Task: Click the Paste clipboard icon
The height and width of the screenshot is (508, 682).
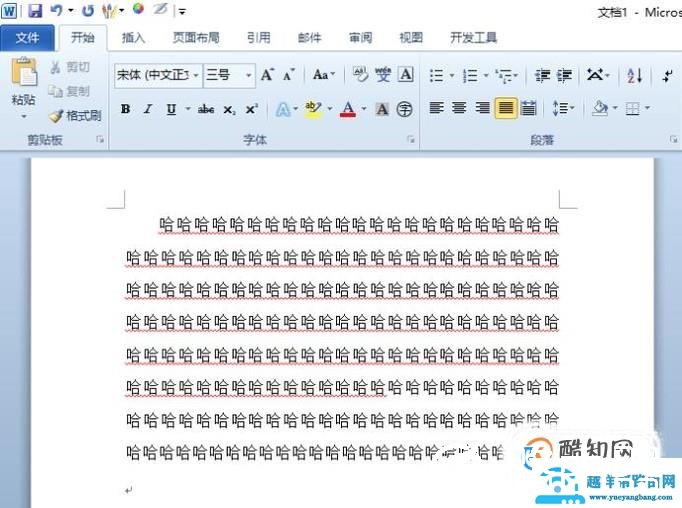Action: click(23, 72)
